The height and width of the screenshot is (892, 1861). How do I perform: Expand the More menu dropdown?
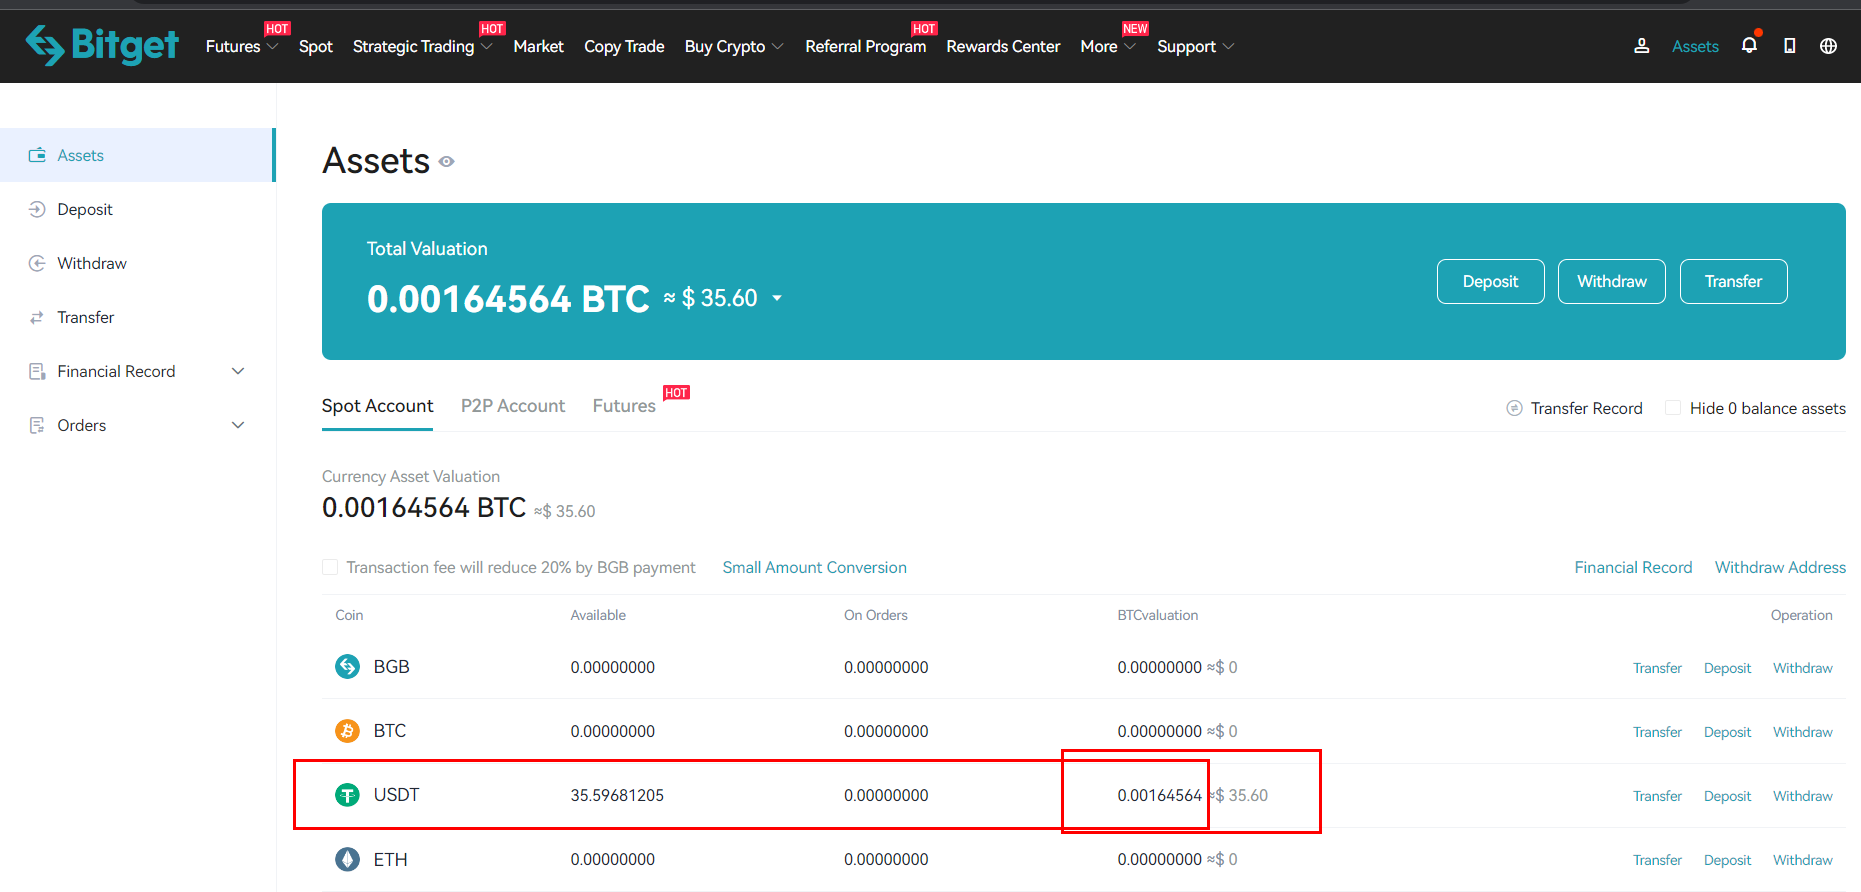coord(1130,46)
